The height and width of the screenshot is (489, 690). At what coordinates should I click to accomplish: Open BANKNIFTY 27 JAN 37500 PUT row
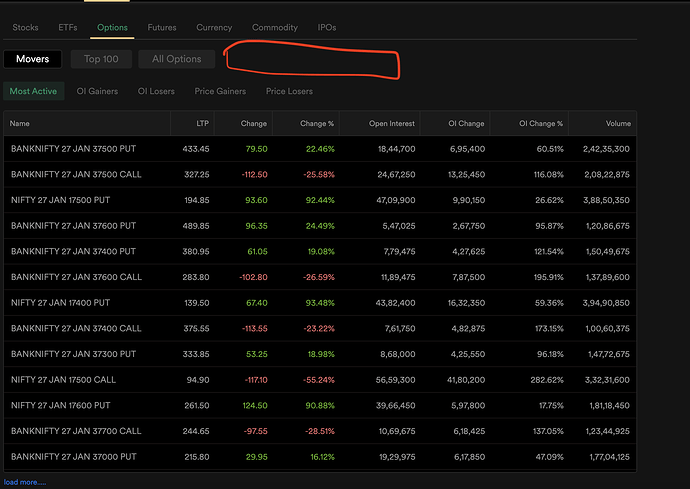click(320, 149)
